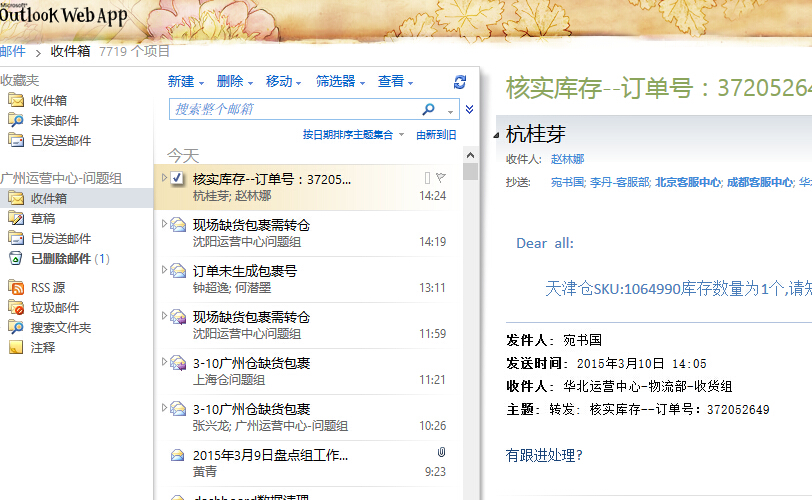Click the 邮件 breadcrumb link
The width and height of the screenshot is (812, 500).
[12, 51]
